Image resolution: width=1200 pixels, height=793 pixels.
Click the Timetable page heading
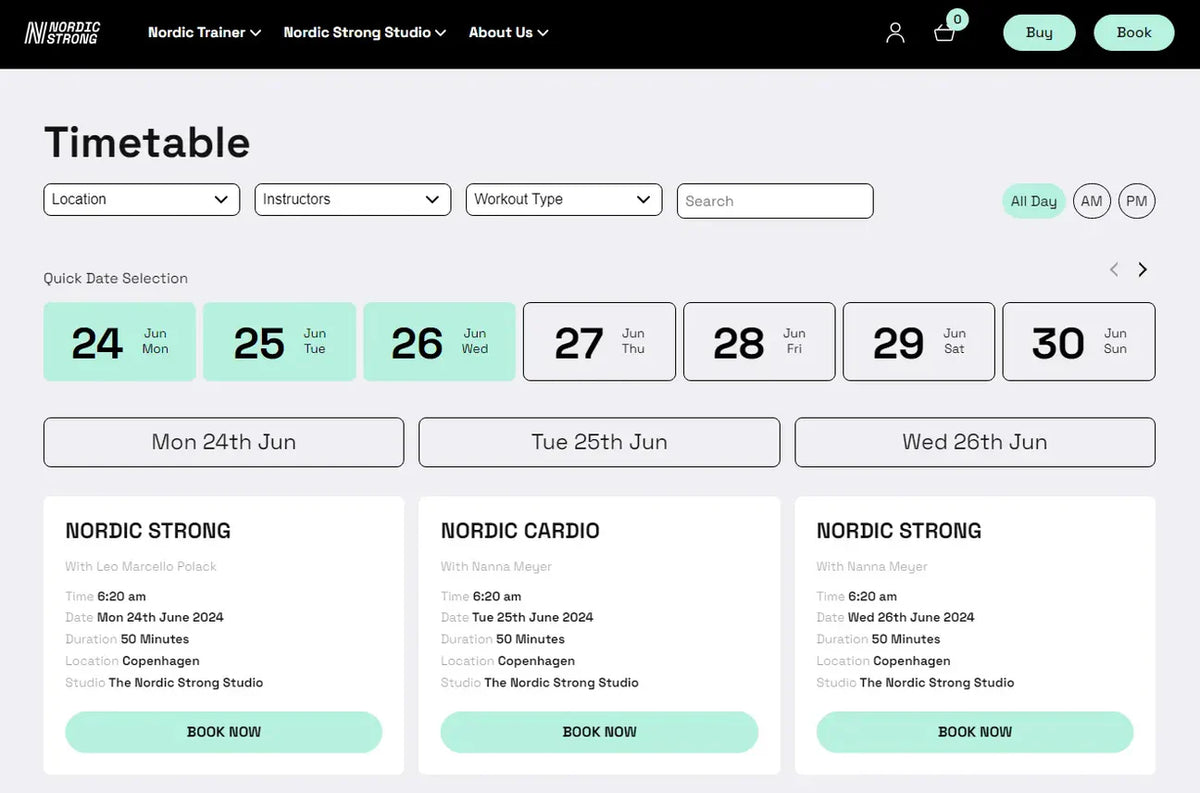click(x=147, y=142)
